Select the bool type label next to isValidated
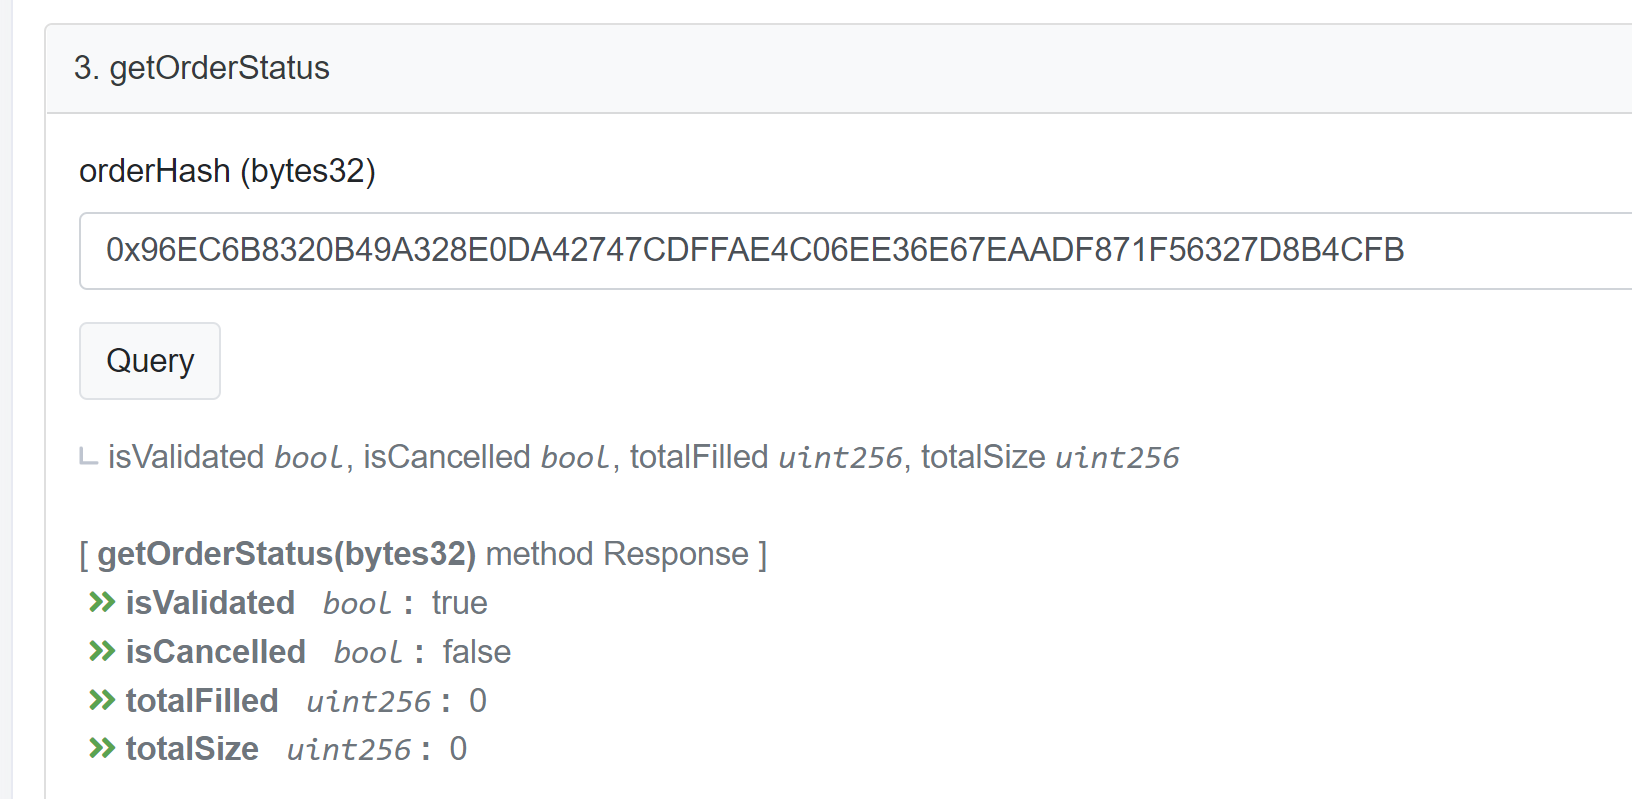Screen dimensions: 1632x799 point(355,603)
